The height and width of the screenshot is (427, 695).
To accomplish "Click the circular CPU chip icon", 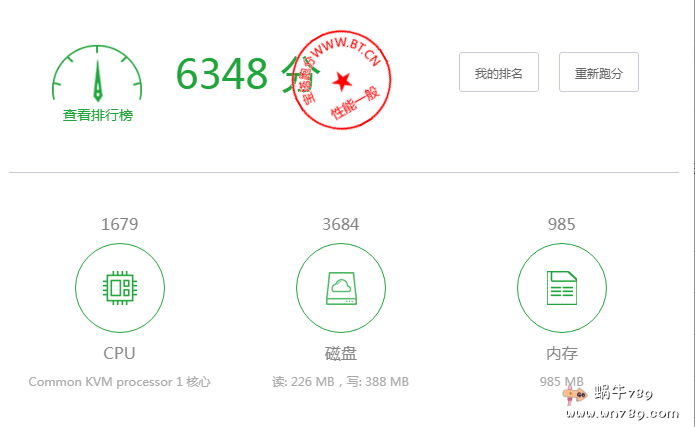I will click(x=120, y=289).
